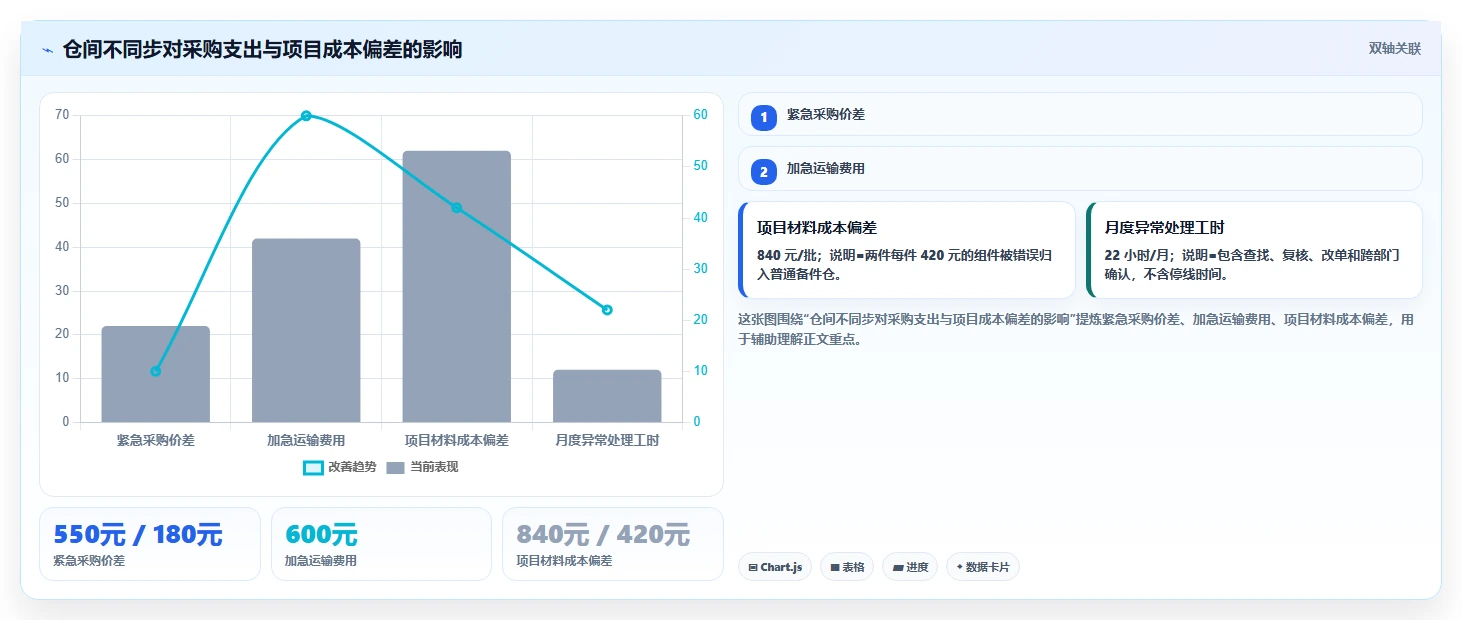The image size is (1462, 620).
Task: Click left axis value 70
Action: pos(62,115)
